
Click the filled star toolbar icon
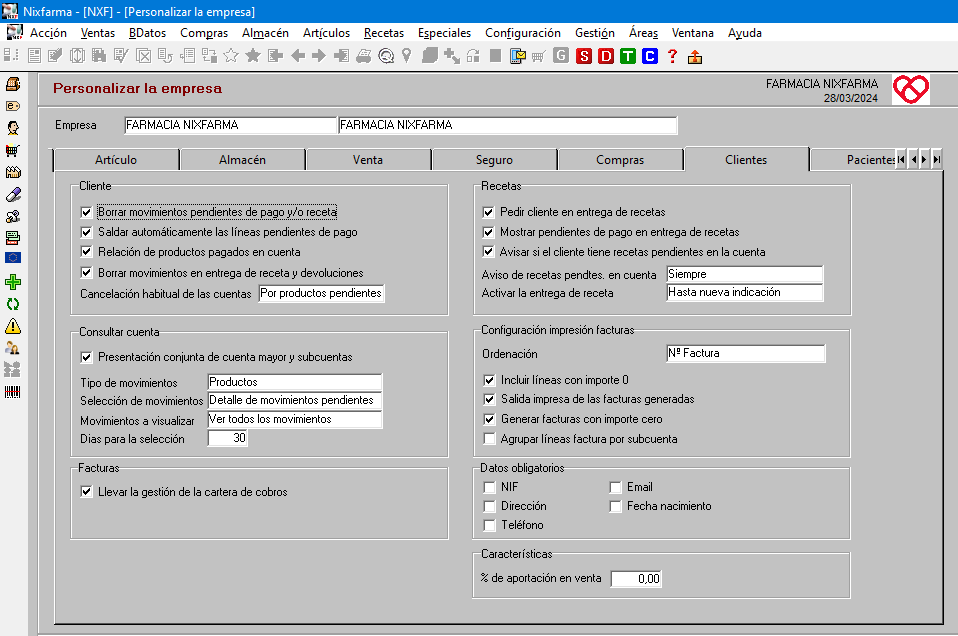[252, 56]
